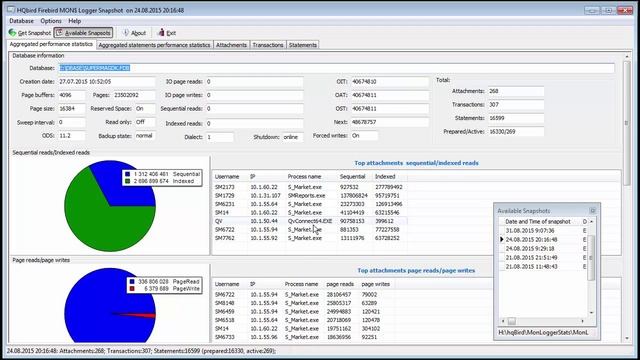640x360 pixels.
Task: Click the Top attachments sequential/indexed reads heading
Action: tap(416, 163)
